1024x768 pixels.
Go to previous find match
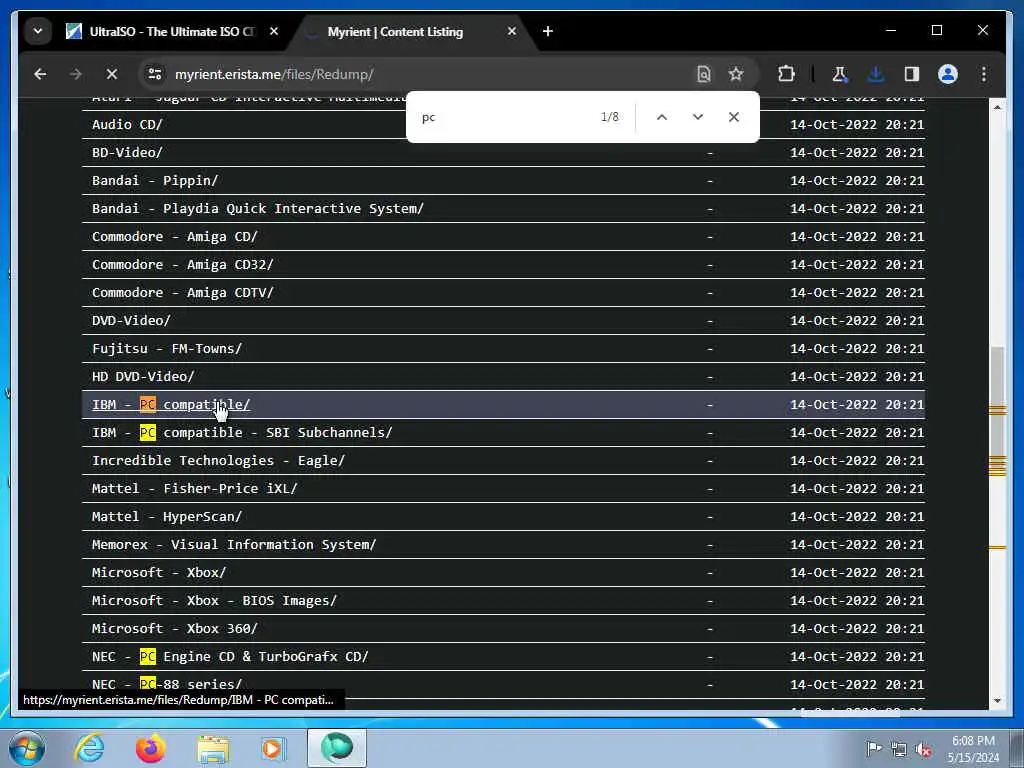point(662,117)
